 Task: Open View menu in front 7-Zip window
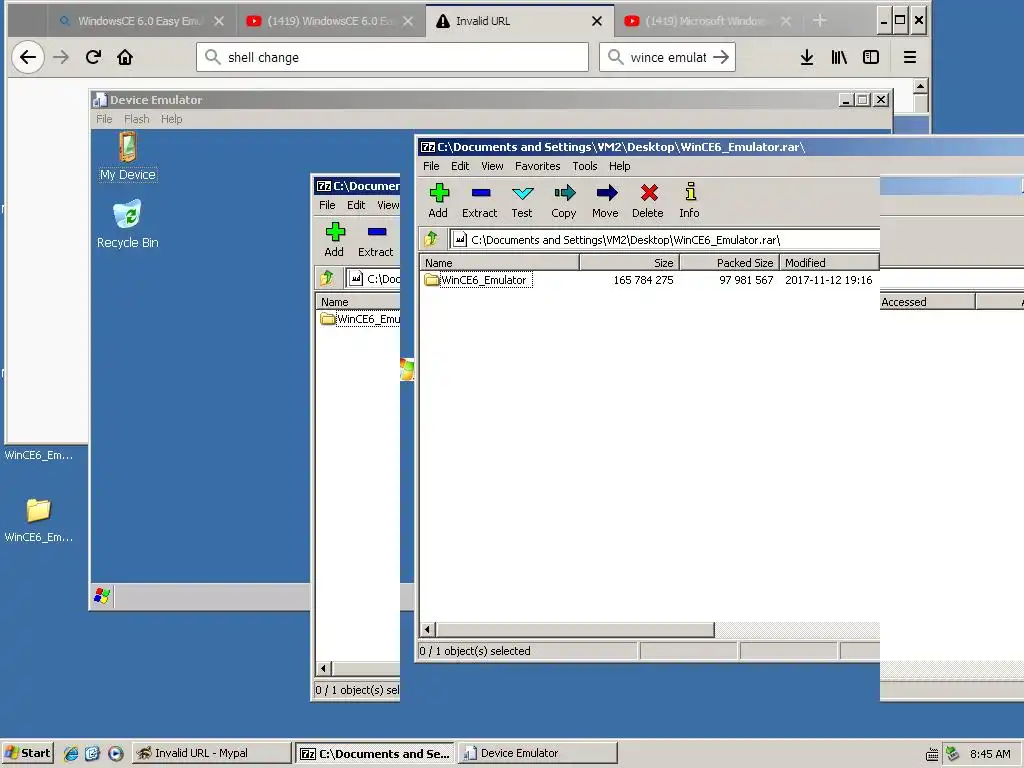pos(492,166)
